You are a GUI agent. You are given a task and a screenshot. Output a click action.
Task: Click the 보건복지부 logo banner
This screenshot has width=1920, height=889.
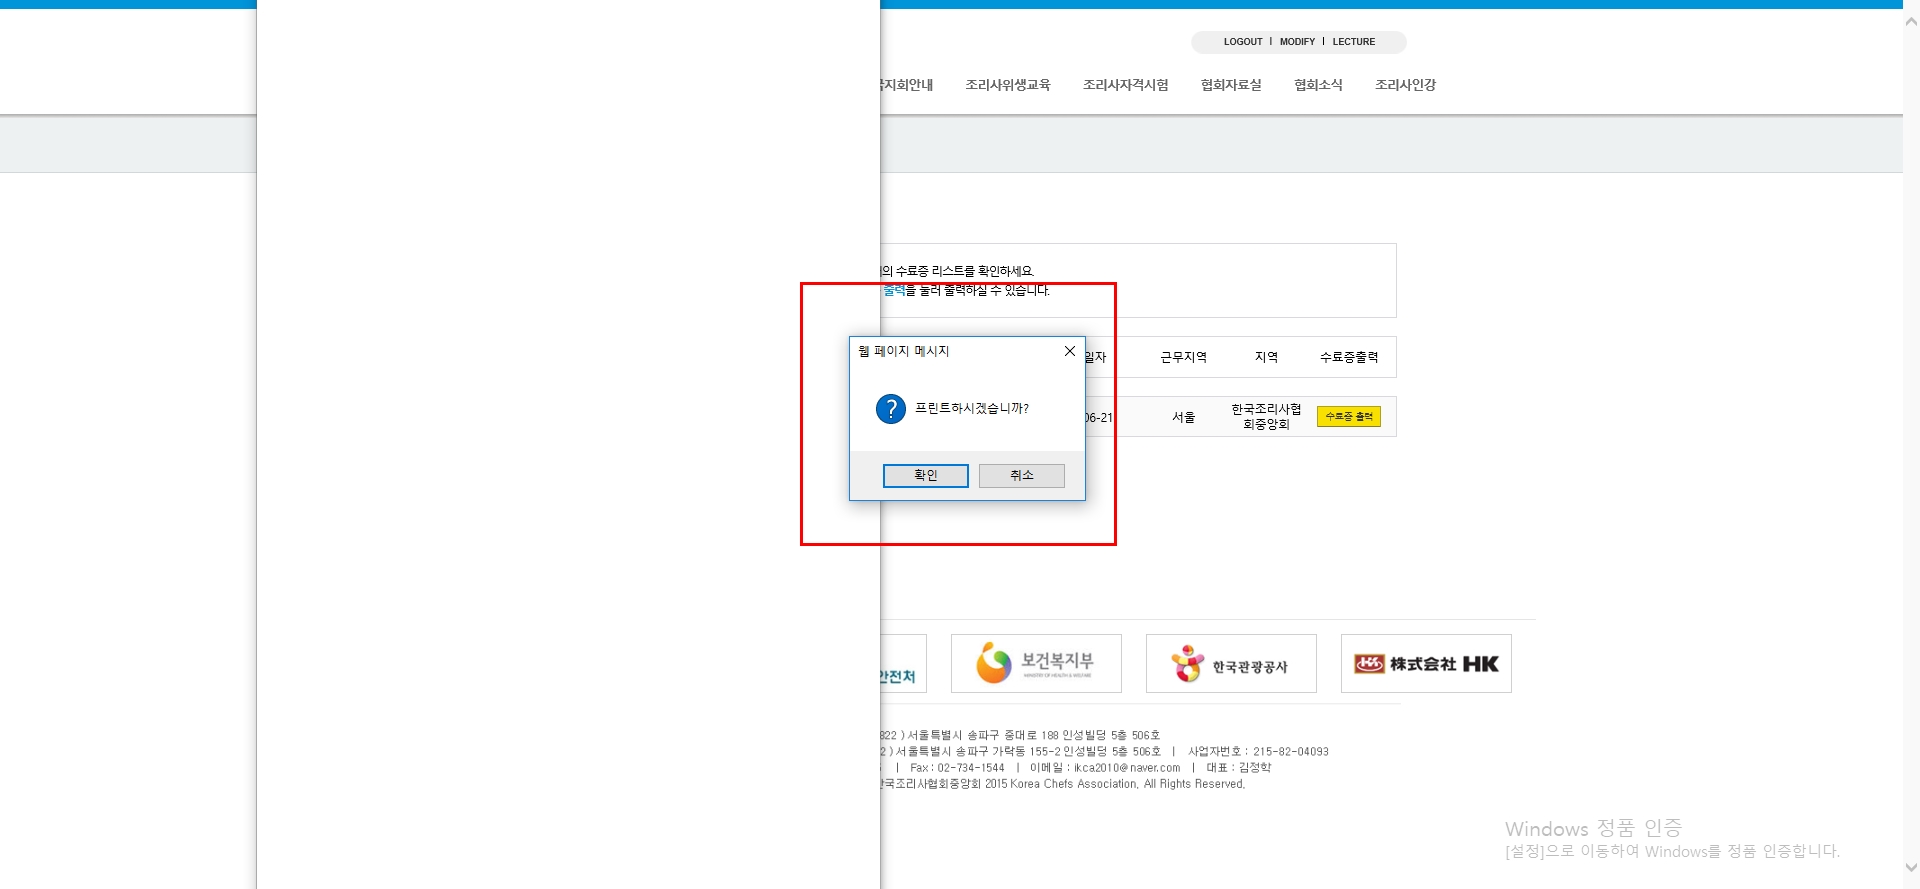pyautogui.click(x=1035, y=663)
